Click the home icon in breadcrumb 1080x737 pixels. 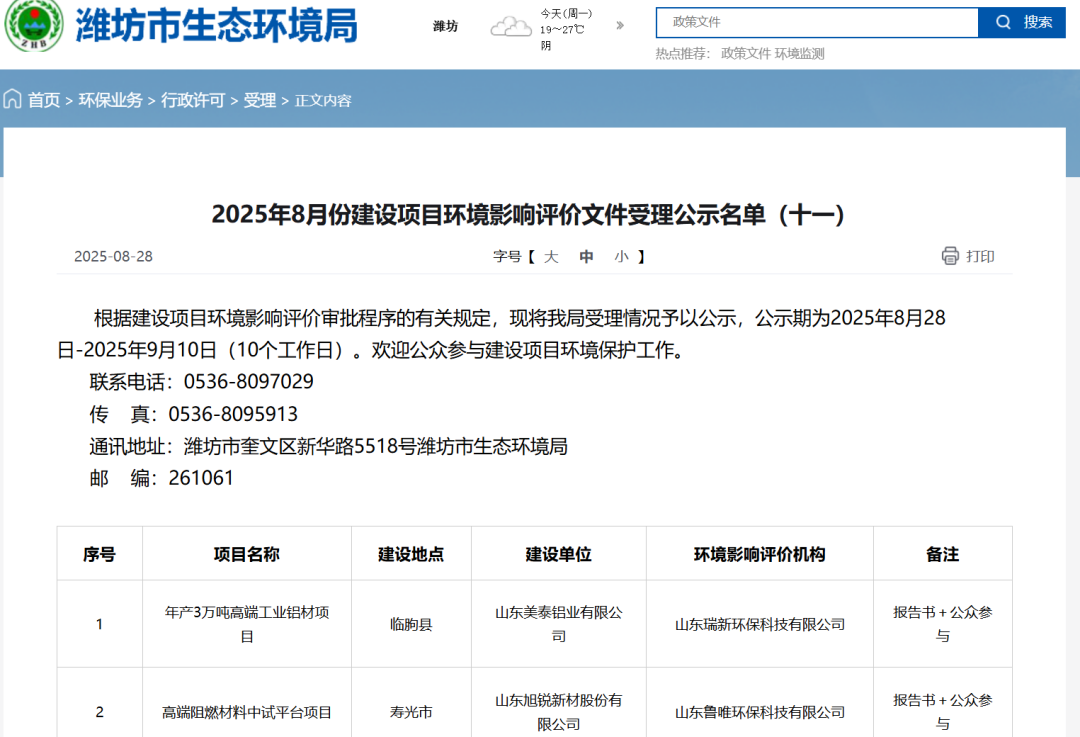[12, 99]
